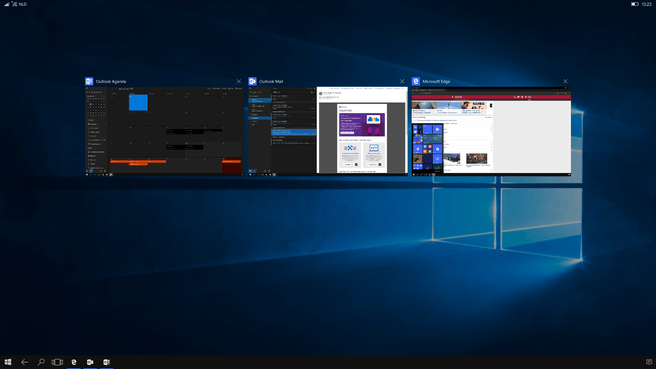
Task: Close the Microsoft Edge task card
Action: [x=565, y=82]
